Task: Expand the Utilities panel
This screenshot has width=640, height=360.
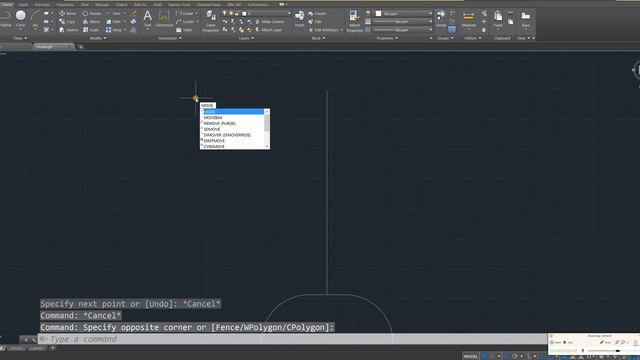Action: click(x=473, y=38)
